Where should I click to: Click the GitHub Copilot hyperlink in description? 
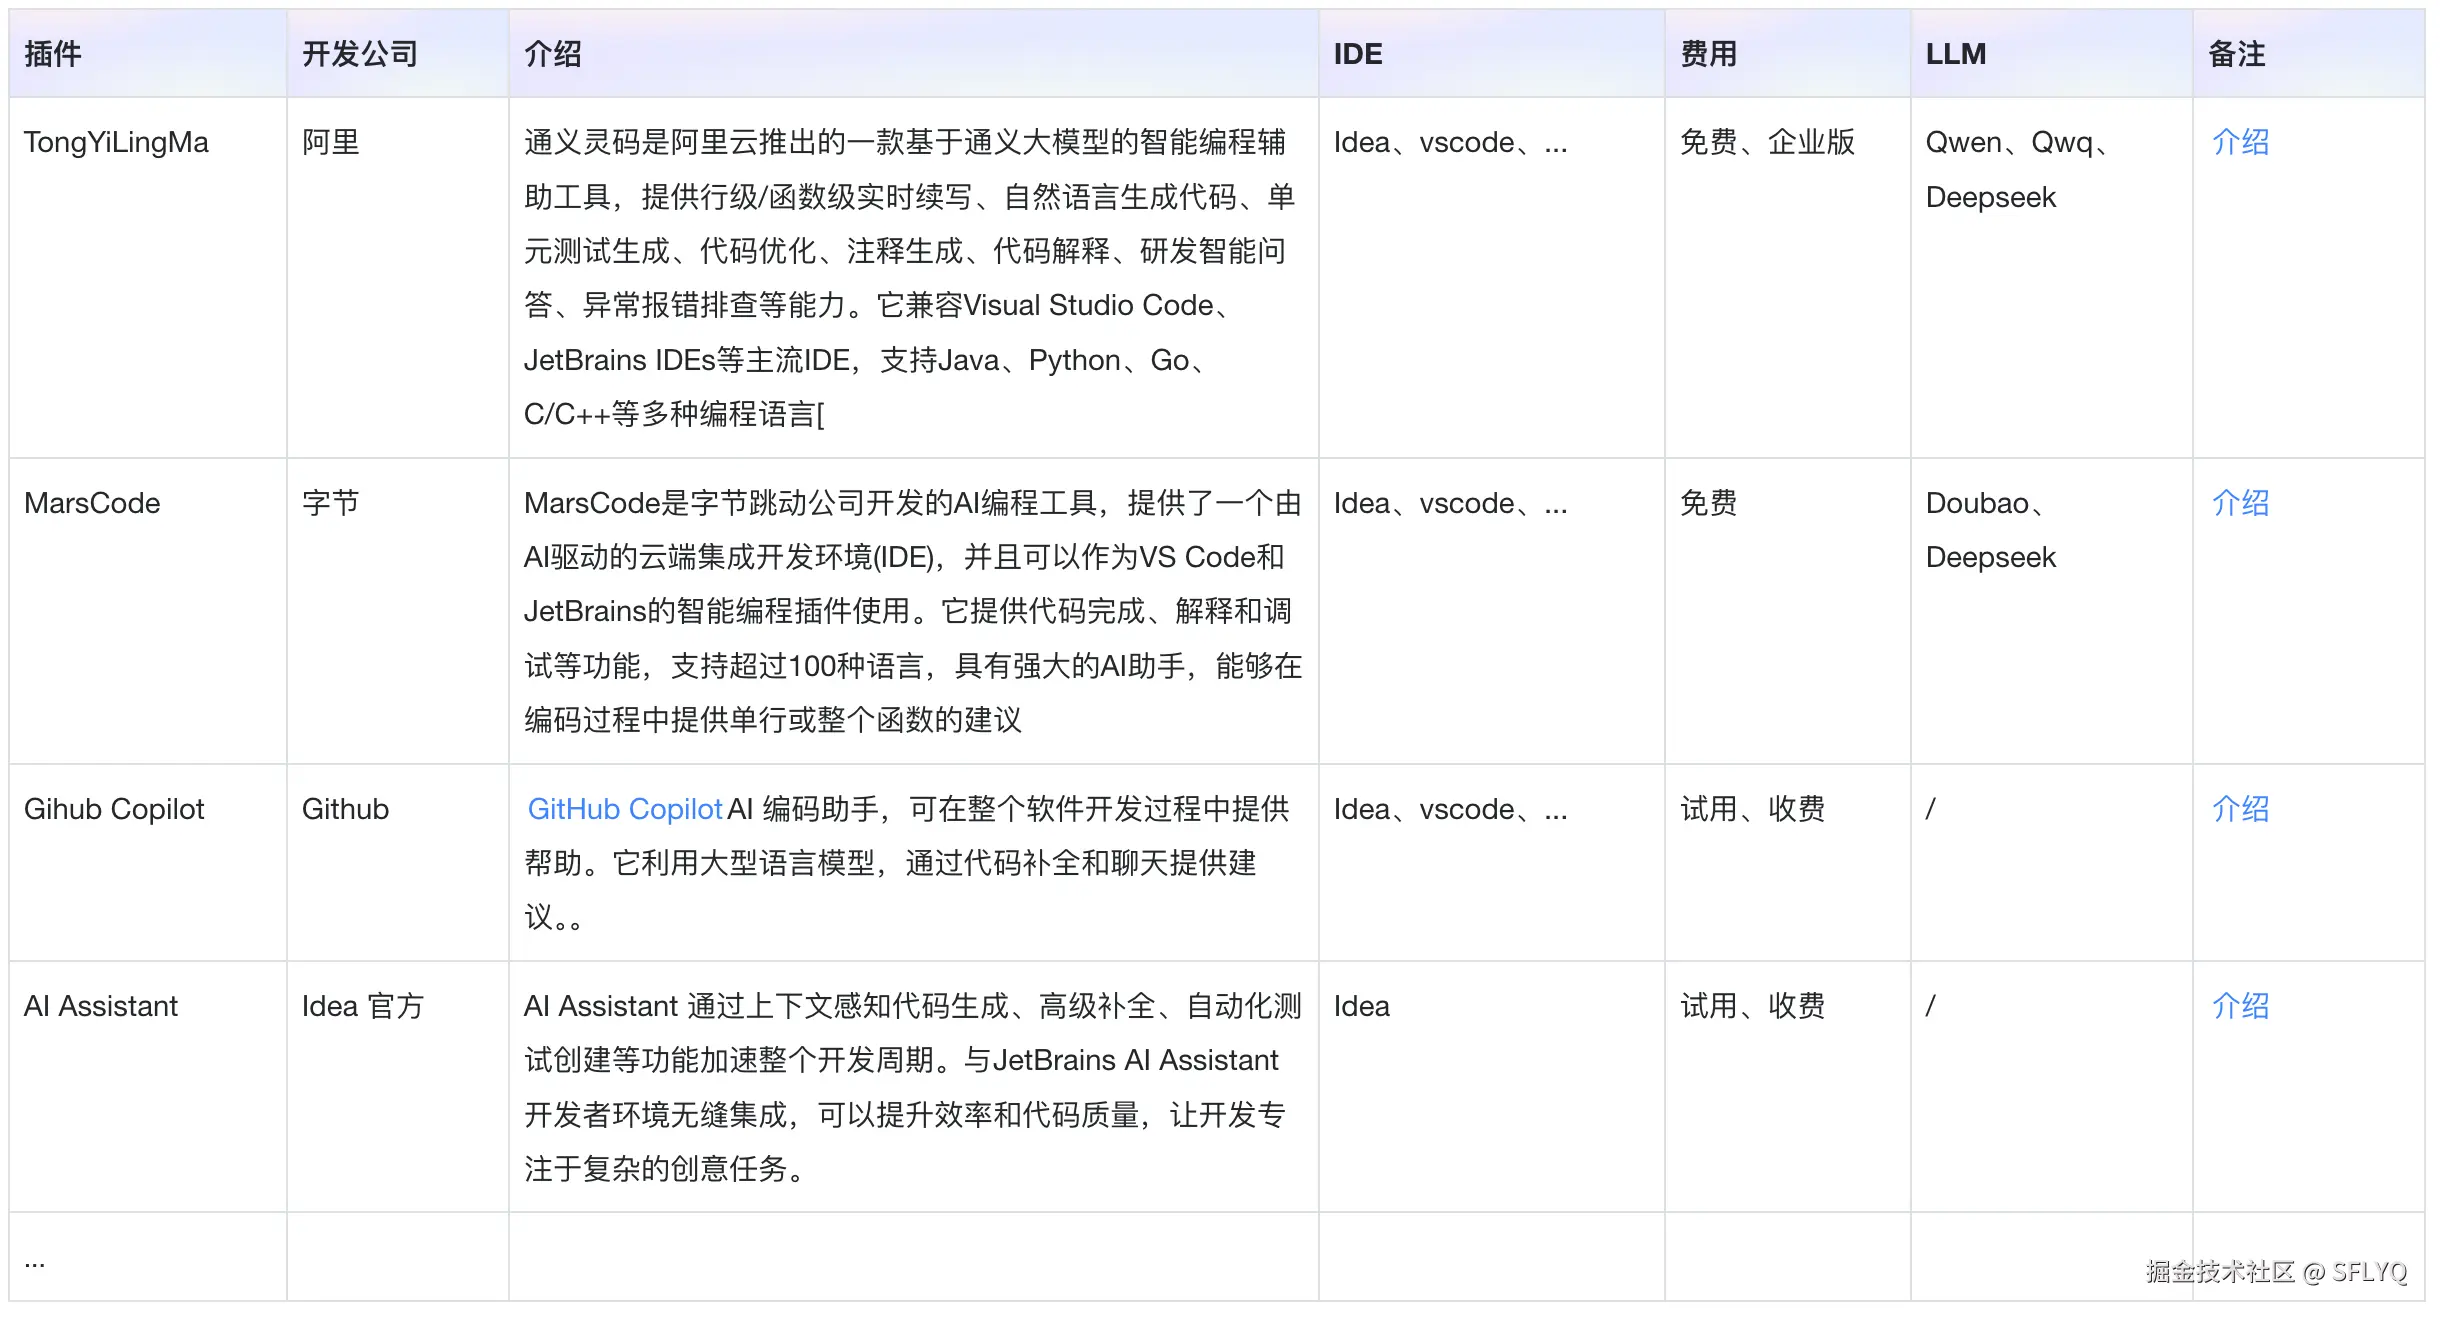coord(624,809)
